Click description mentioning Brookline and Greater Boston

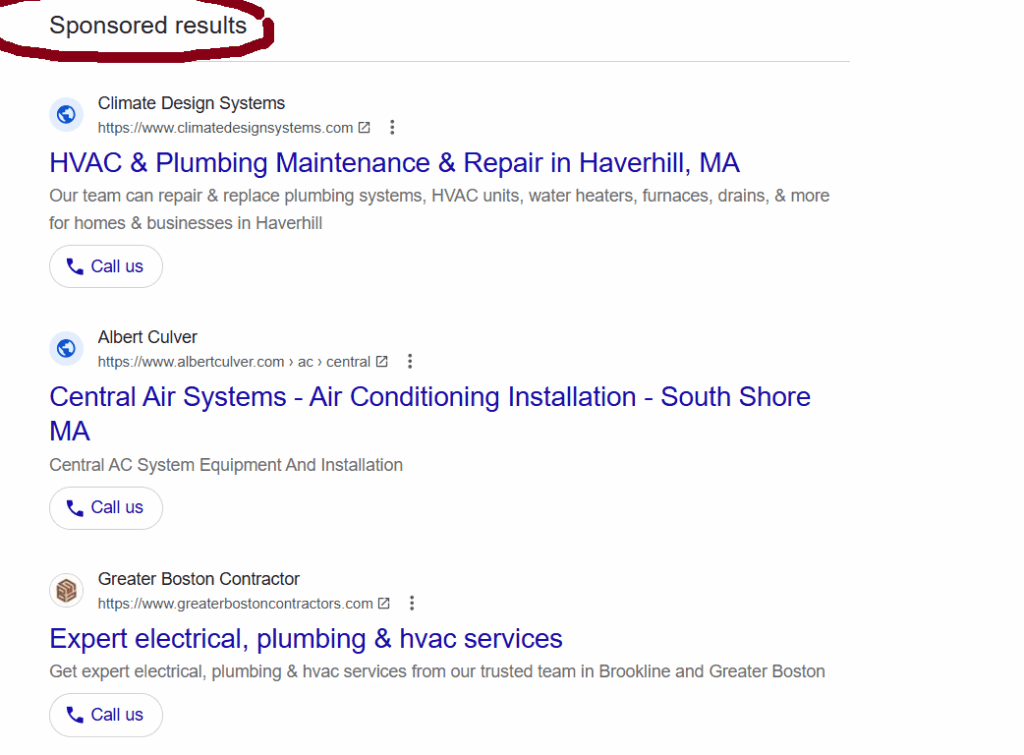pos(437,671)
